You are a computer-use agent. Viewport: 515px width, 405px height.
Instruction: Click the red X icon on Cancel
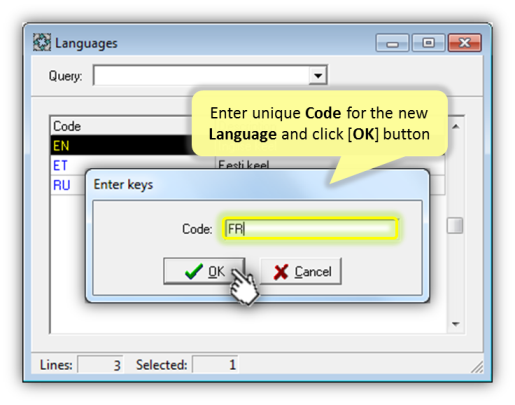281,272
